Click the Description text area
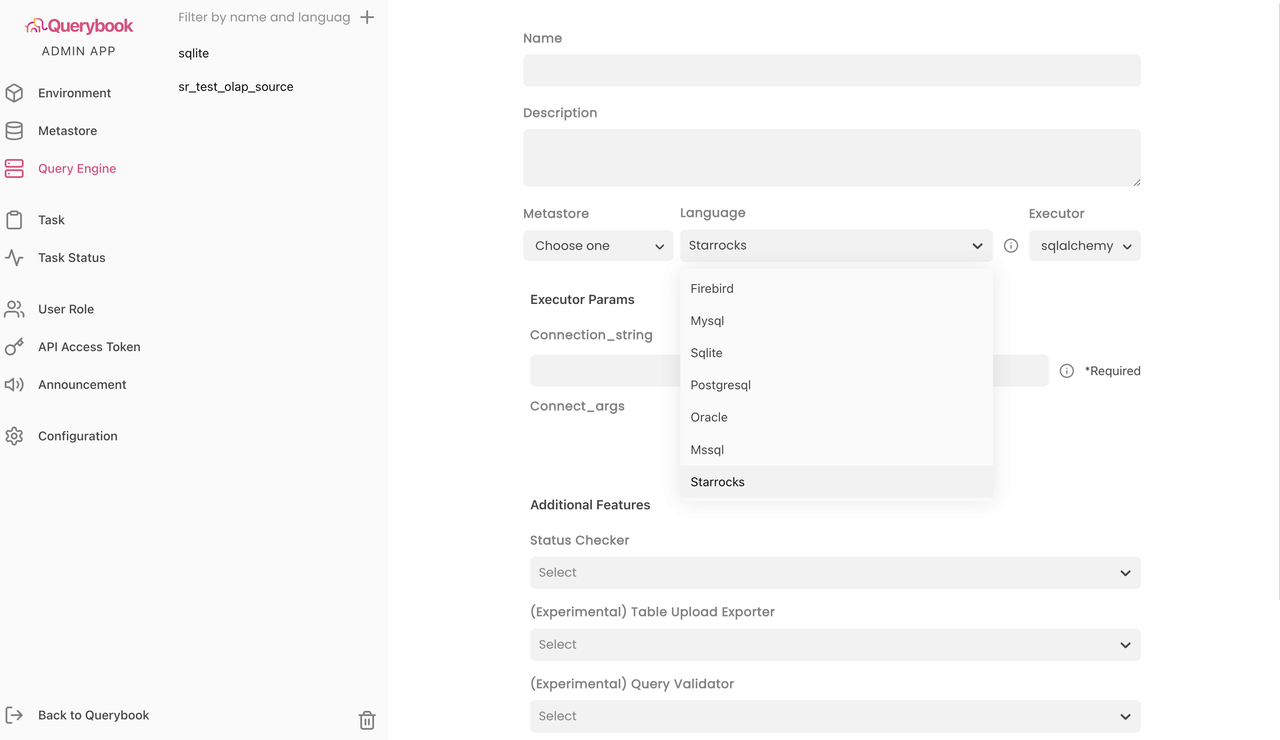 point(831,157)
